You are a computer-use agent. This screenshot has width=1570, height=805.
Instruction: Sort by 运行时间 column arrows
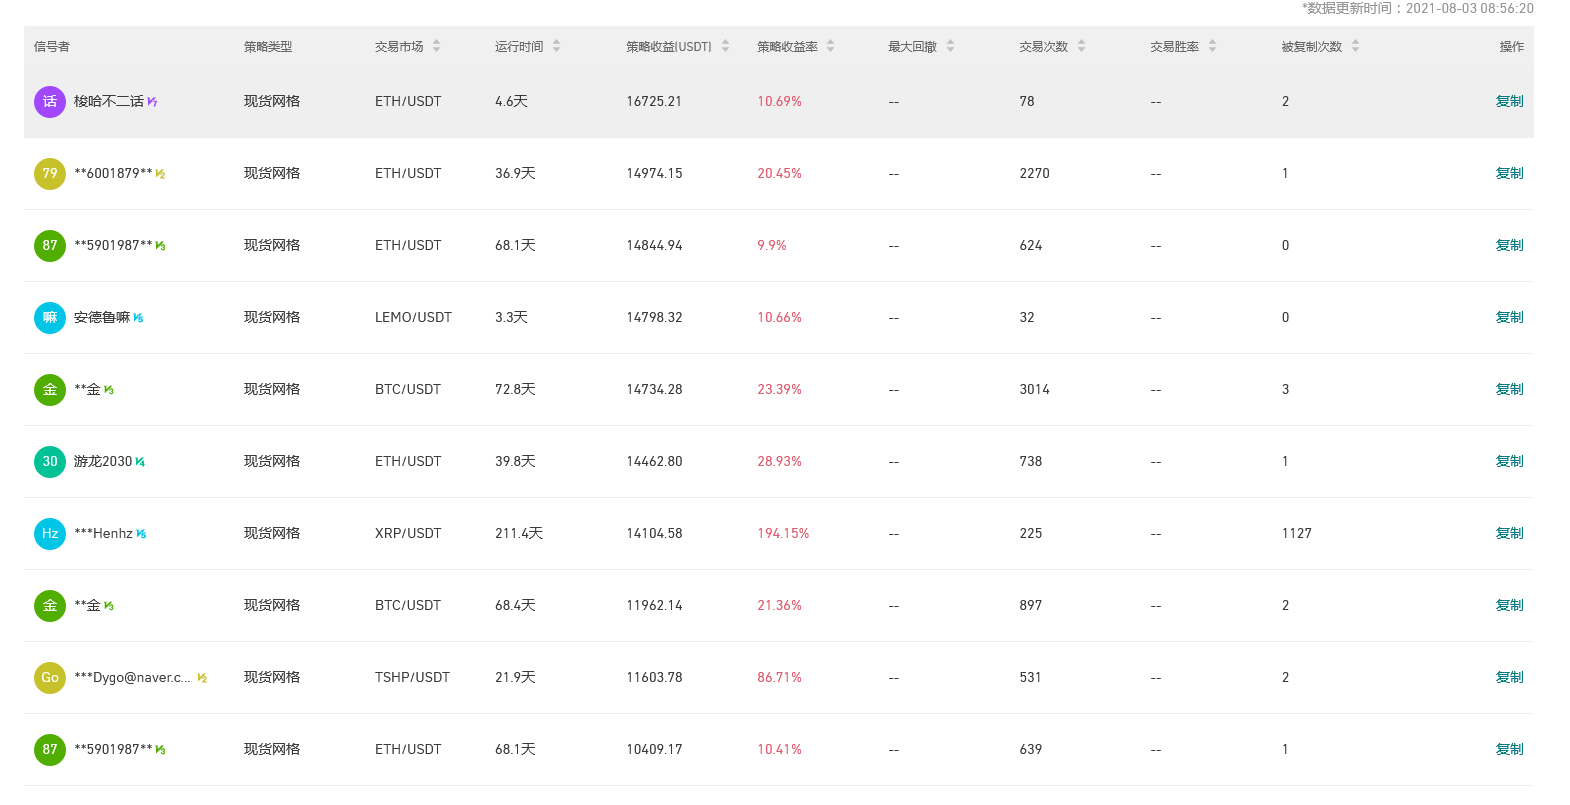click(556, 46)
